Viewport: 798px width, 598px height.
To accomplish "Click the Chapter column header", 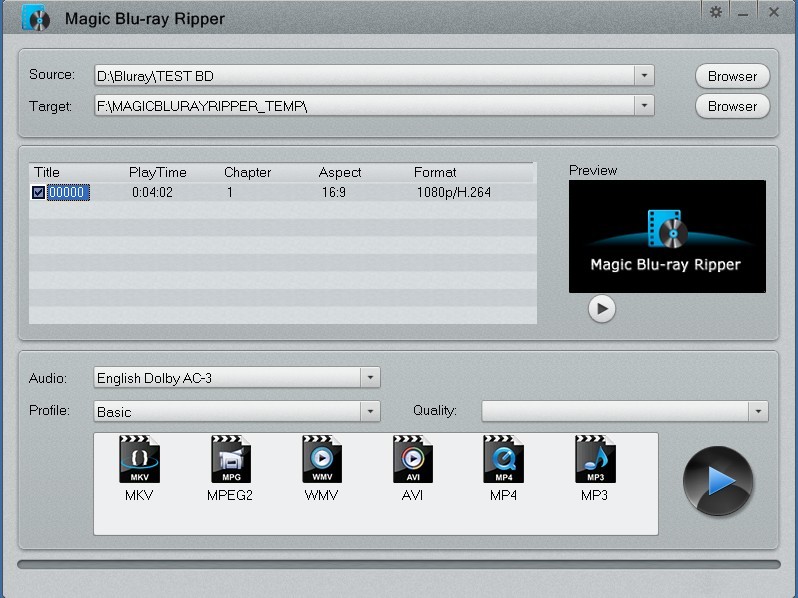I will tap(248, 172).
